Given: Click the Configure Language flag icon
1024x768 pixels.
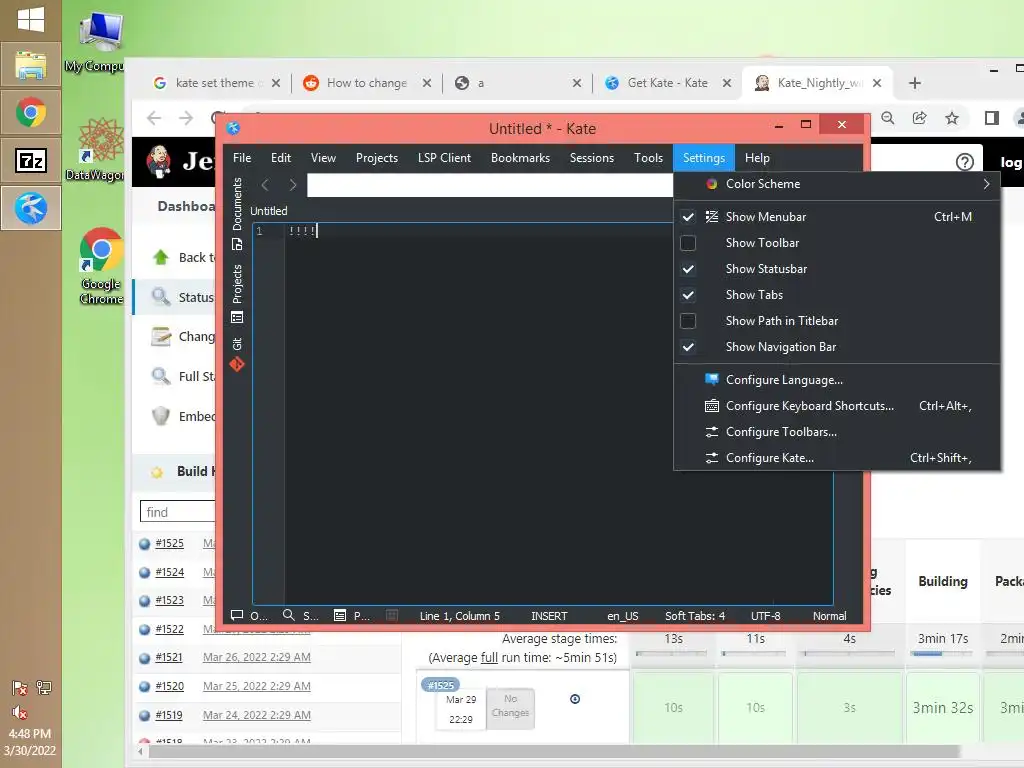Looking at the screenshot, I should pos(712,379).
